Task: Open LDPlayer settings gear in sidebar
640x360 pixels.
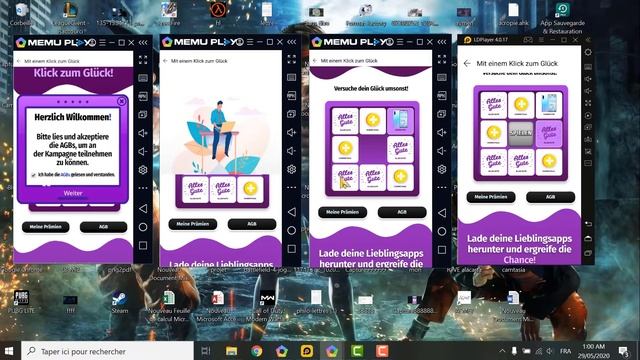Action: click(x=588, y=52)
